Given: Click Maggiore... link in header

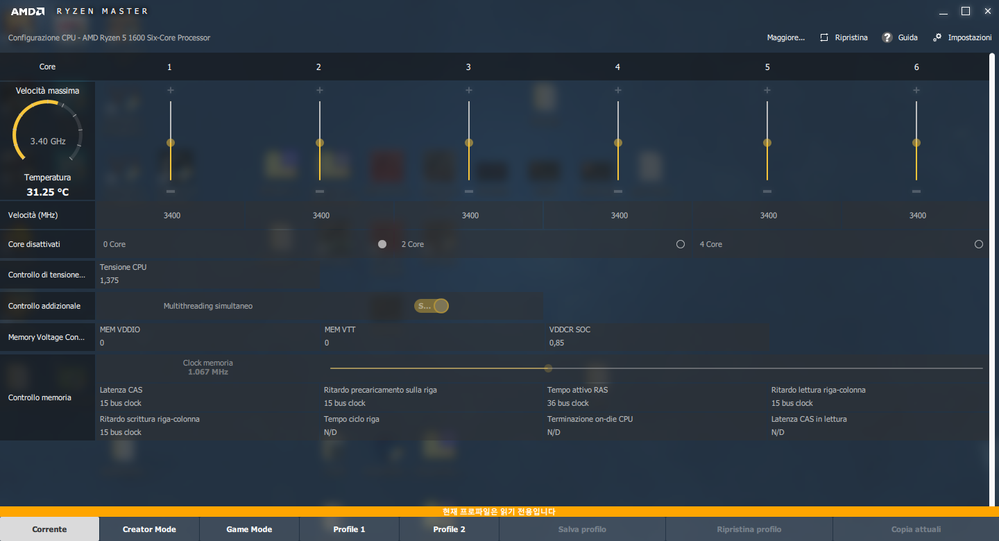Looking at the screenshot, I should [x=786, y=38].
